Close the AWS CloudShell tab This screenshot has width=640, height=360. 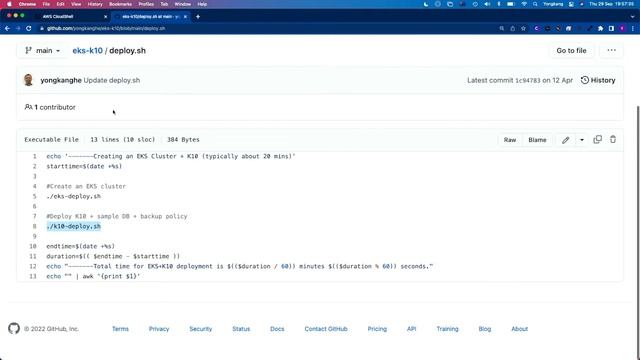pyautogui.click(x=106, y=17)
